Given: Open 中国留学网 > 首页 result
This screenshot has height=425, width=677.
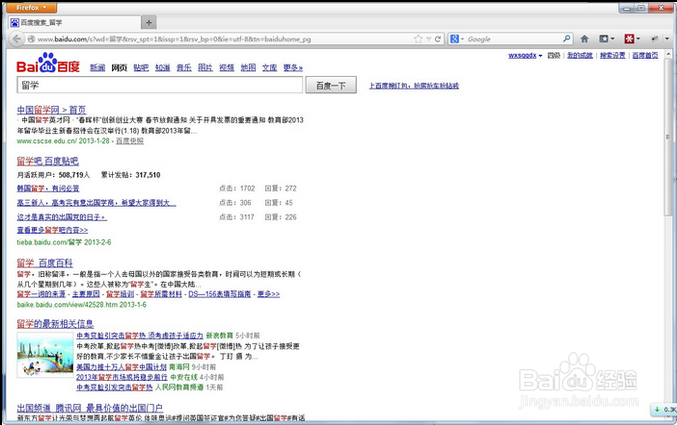Looking at the screenshot, I should tap(51, 110).
